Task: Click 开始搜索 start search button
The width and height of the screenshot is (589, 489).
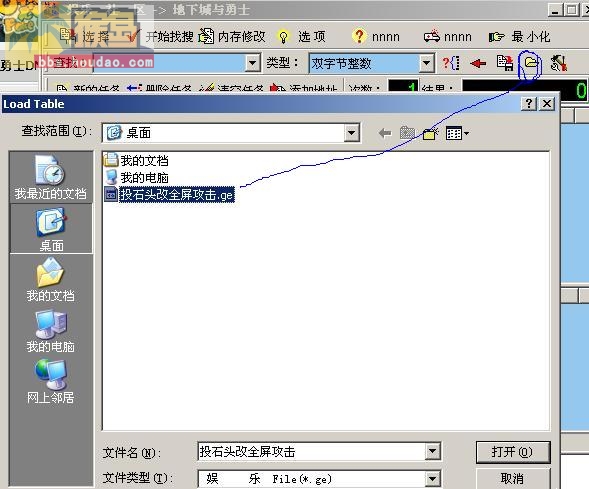Action: (160, 36)
